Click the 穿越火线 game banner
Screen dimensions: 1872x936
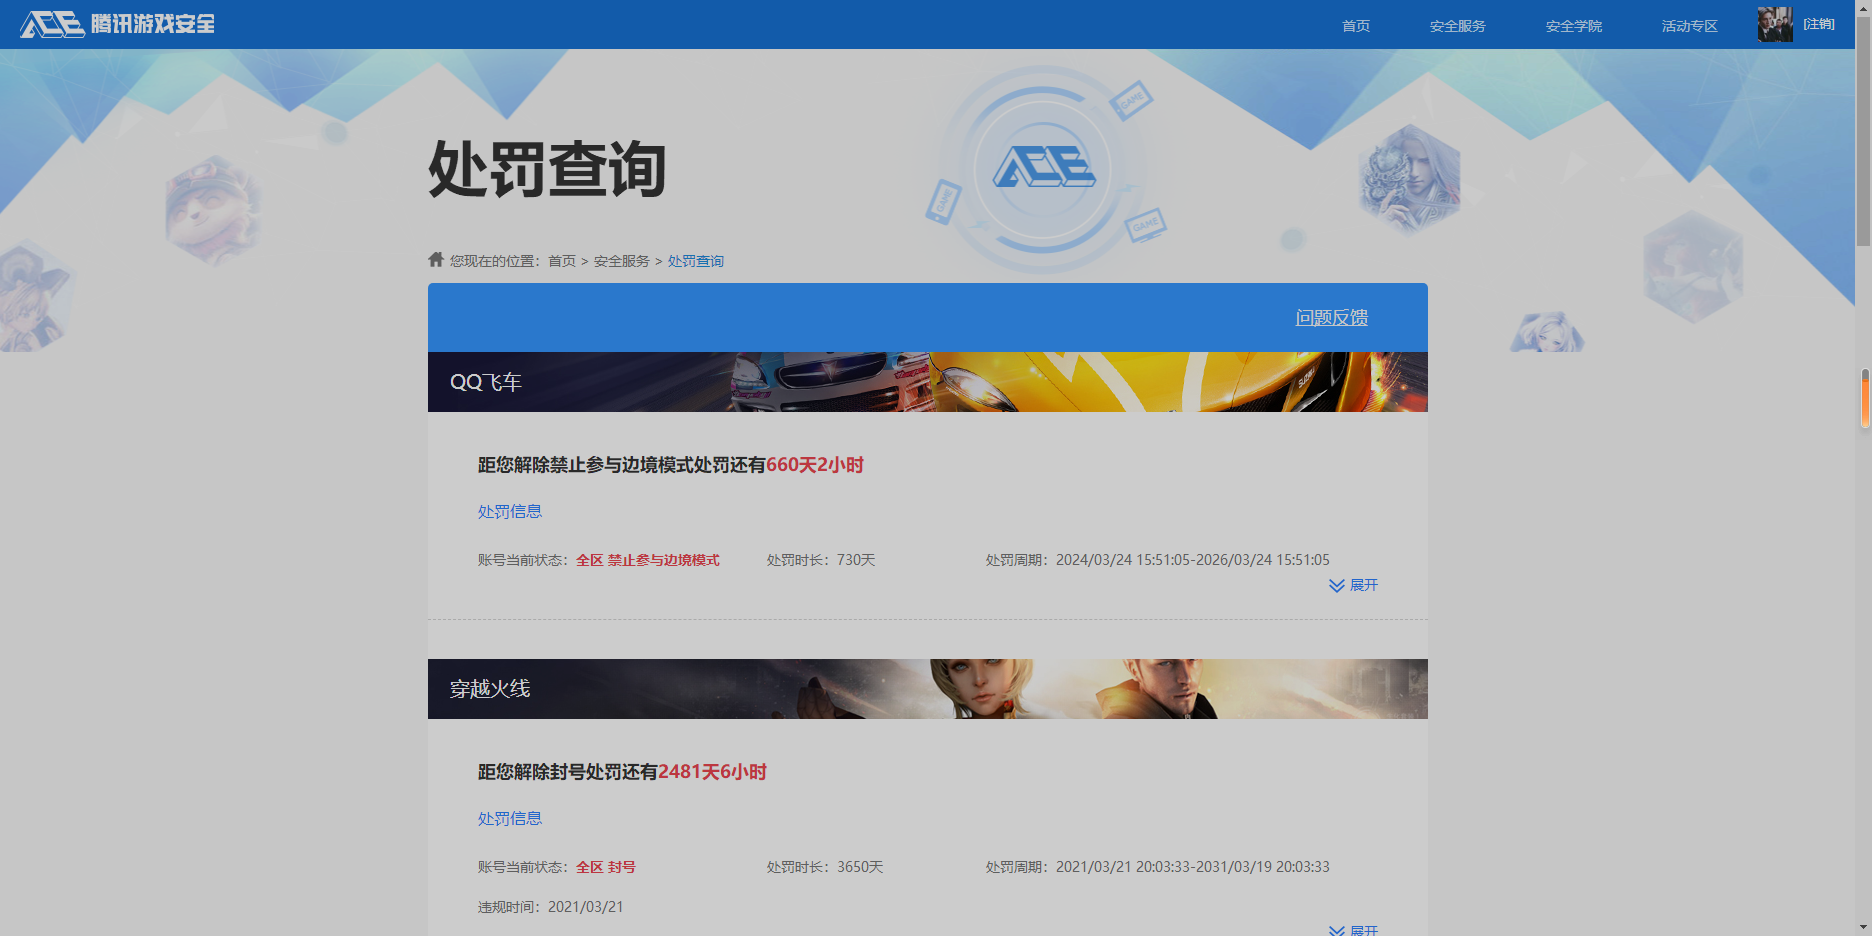928,689
